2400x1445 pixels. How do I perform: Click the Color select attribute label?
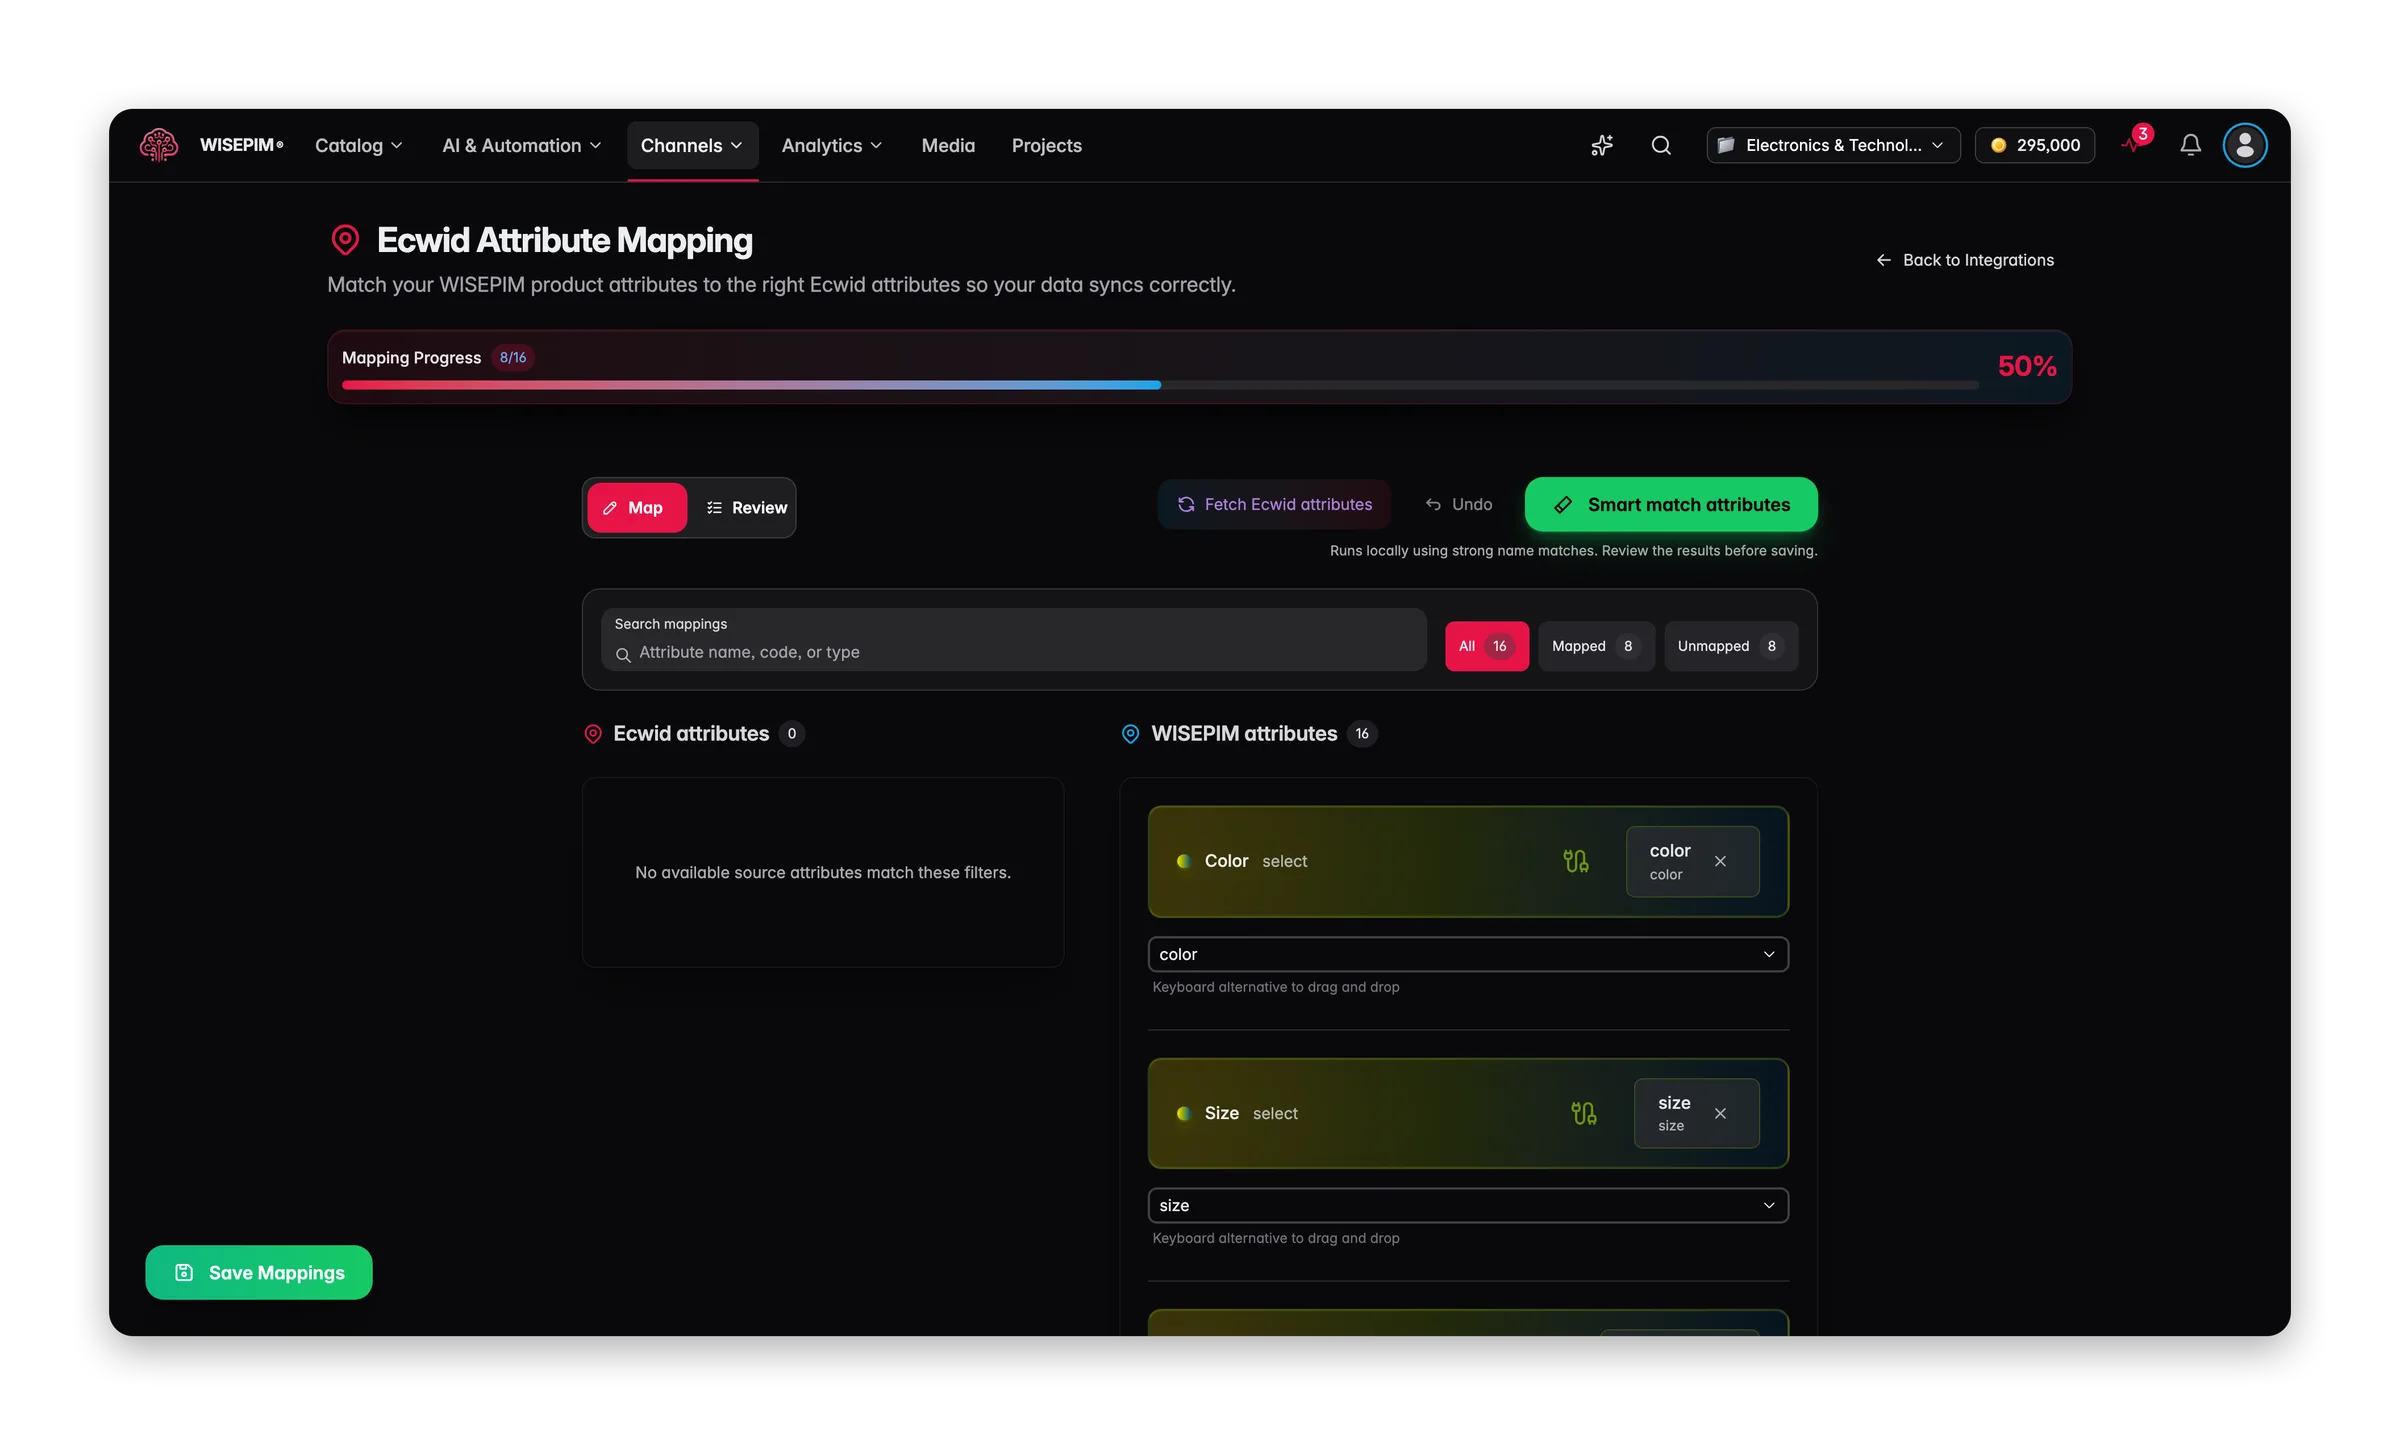1256,861
